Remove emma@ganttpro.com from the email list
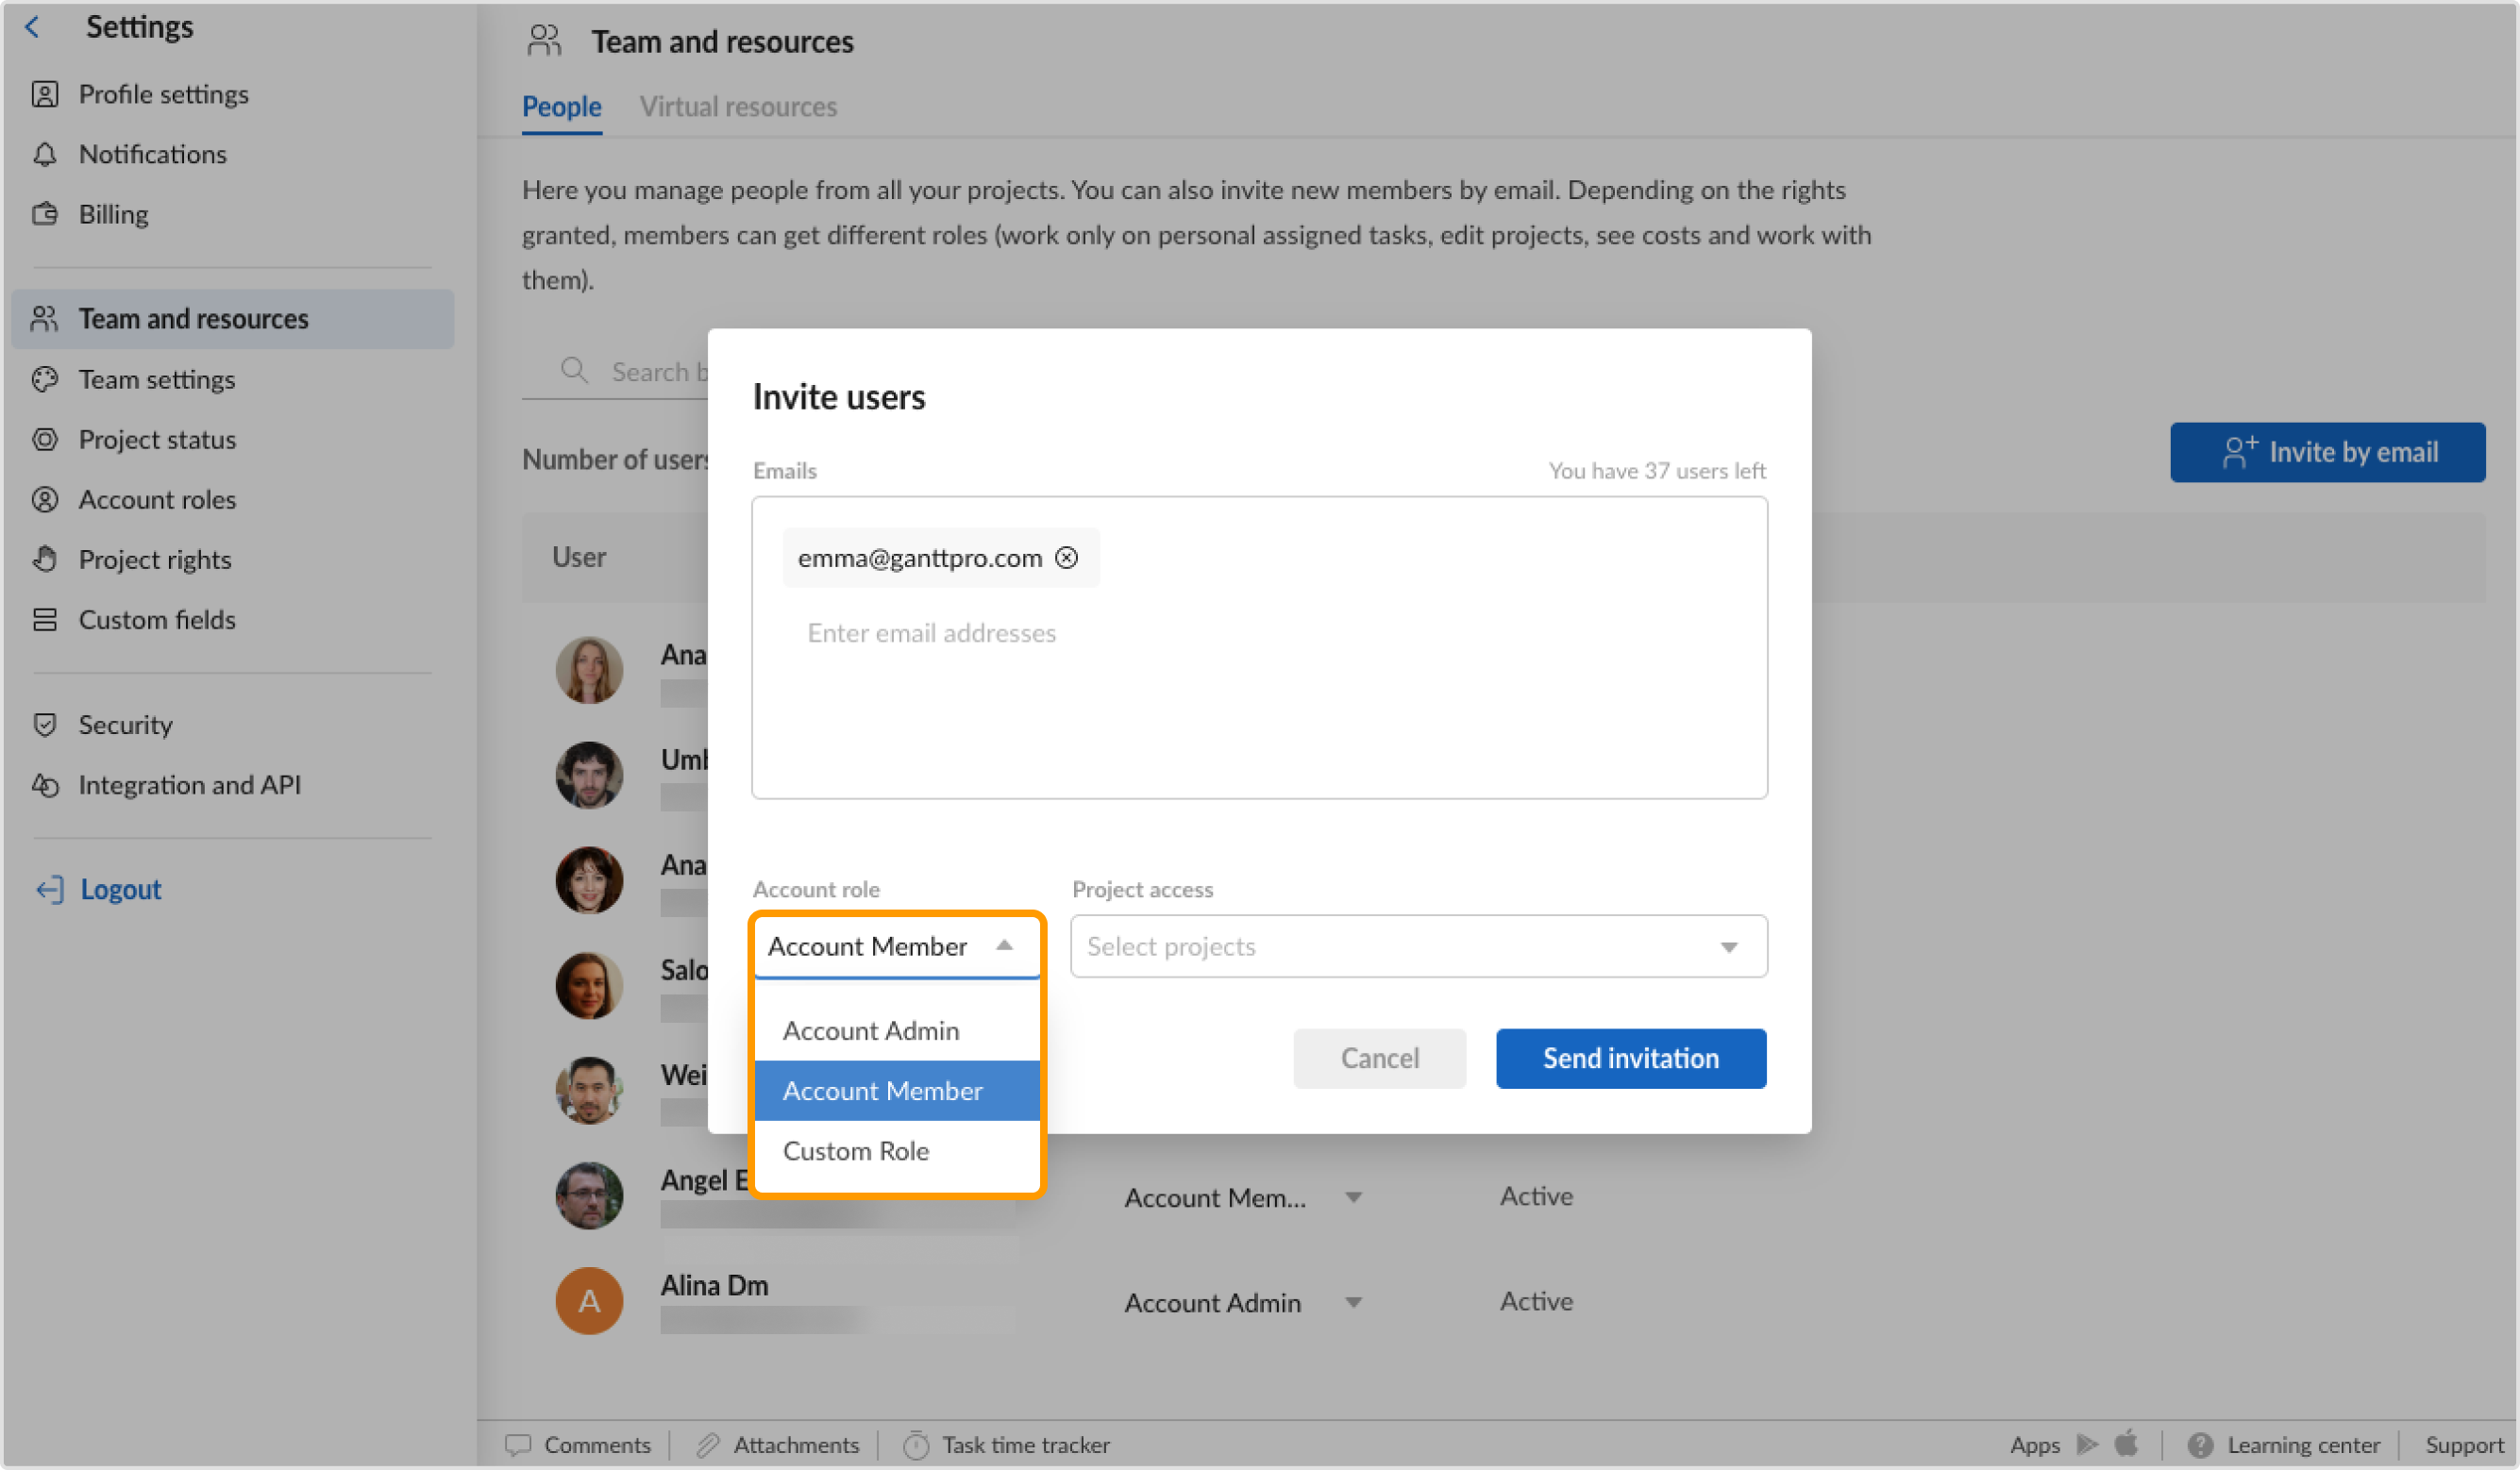This screenshot has width=2520, height=1470. [x=1067, y=557]
